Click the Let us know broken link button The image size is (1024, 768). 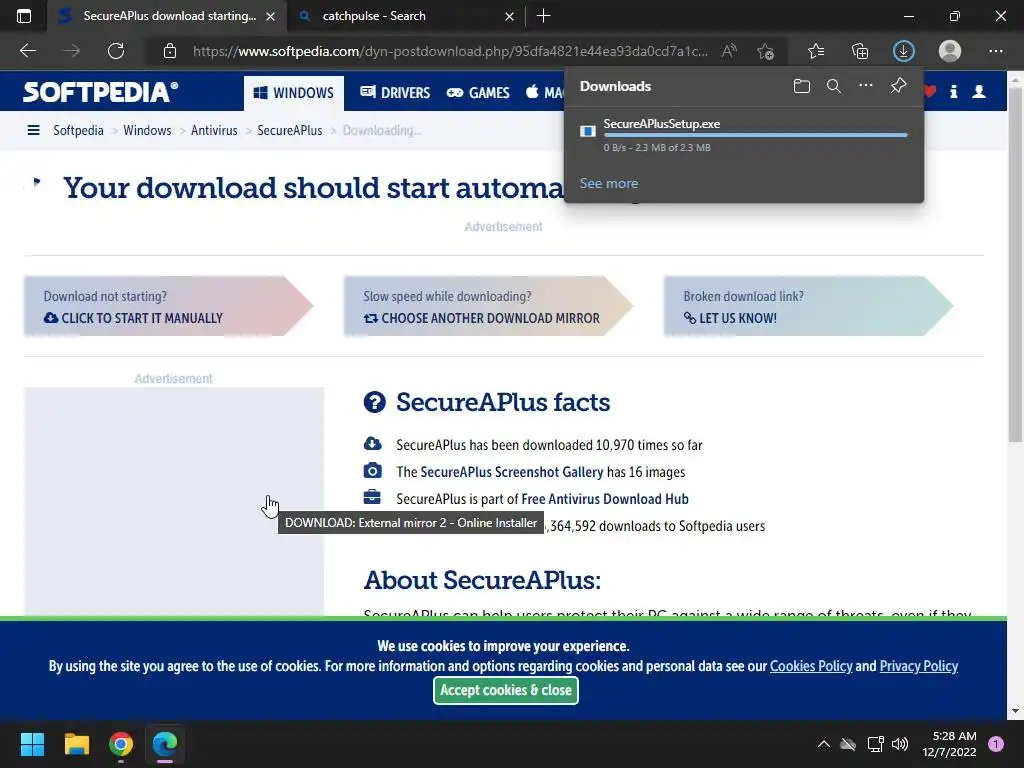pyautogui.click(x=808, y=306)
